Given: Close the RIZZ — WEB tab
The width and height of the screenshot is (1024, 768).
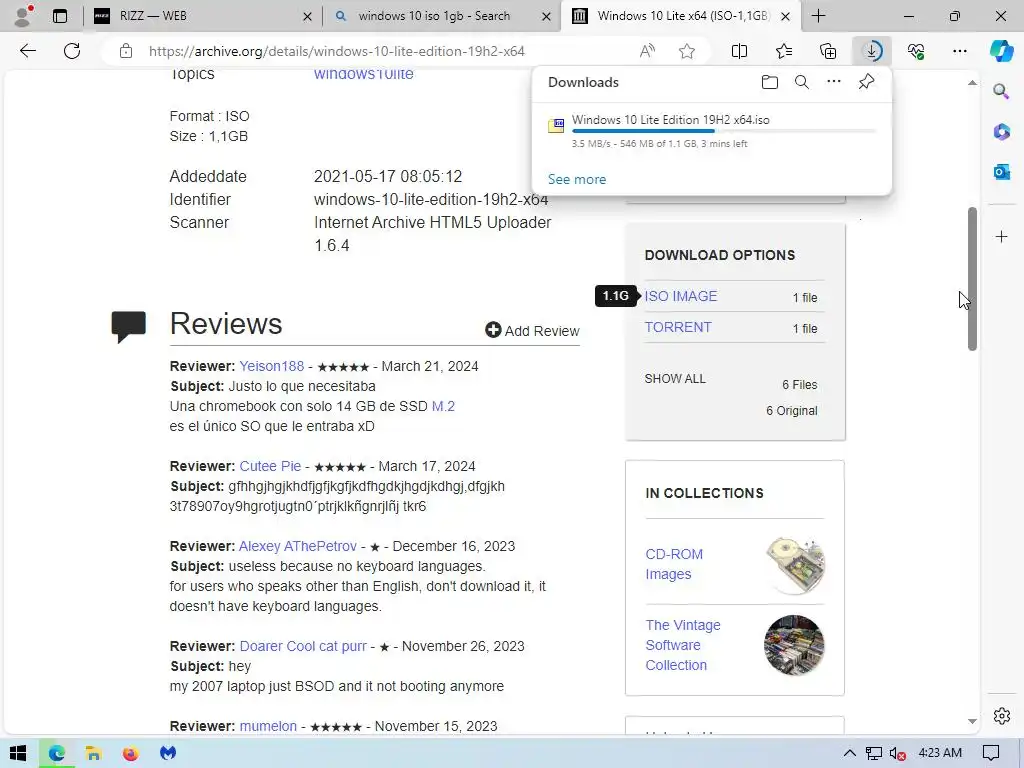Looking at the screenshot, I should [x=307, y=16].
